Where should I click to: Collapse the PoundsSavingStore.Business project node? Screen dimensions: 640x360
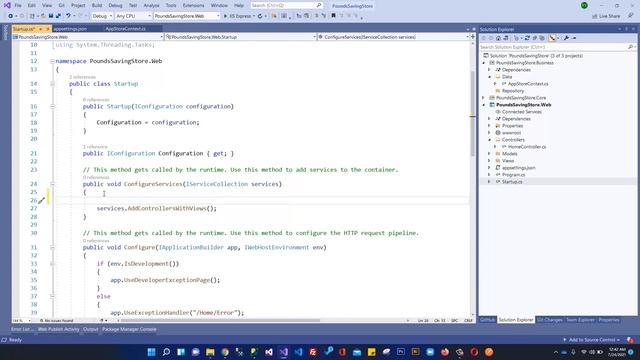[484, 63]
